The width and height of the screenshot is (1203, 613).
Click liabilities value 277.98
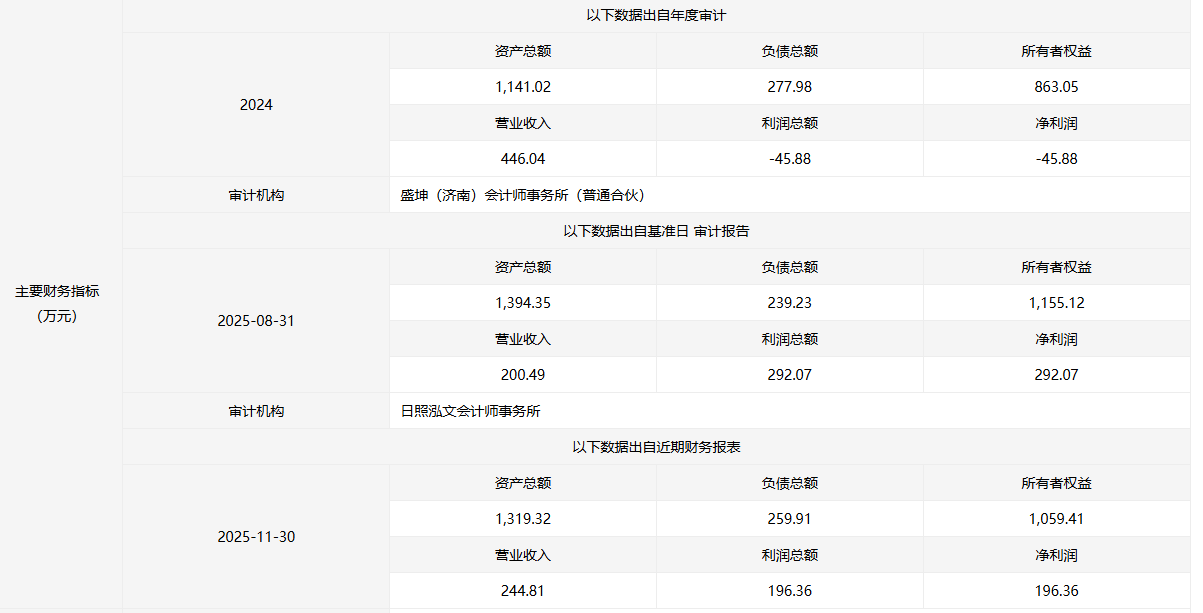pyautogui.click(x=789, y=87)
